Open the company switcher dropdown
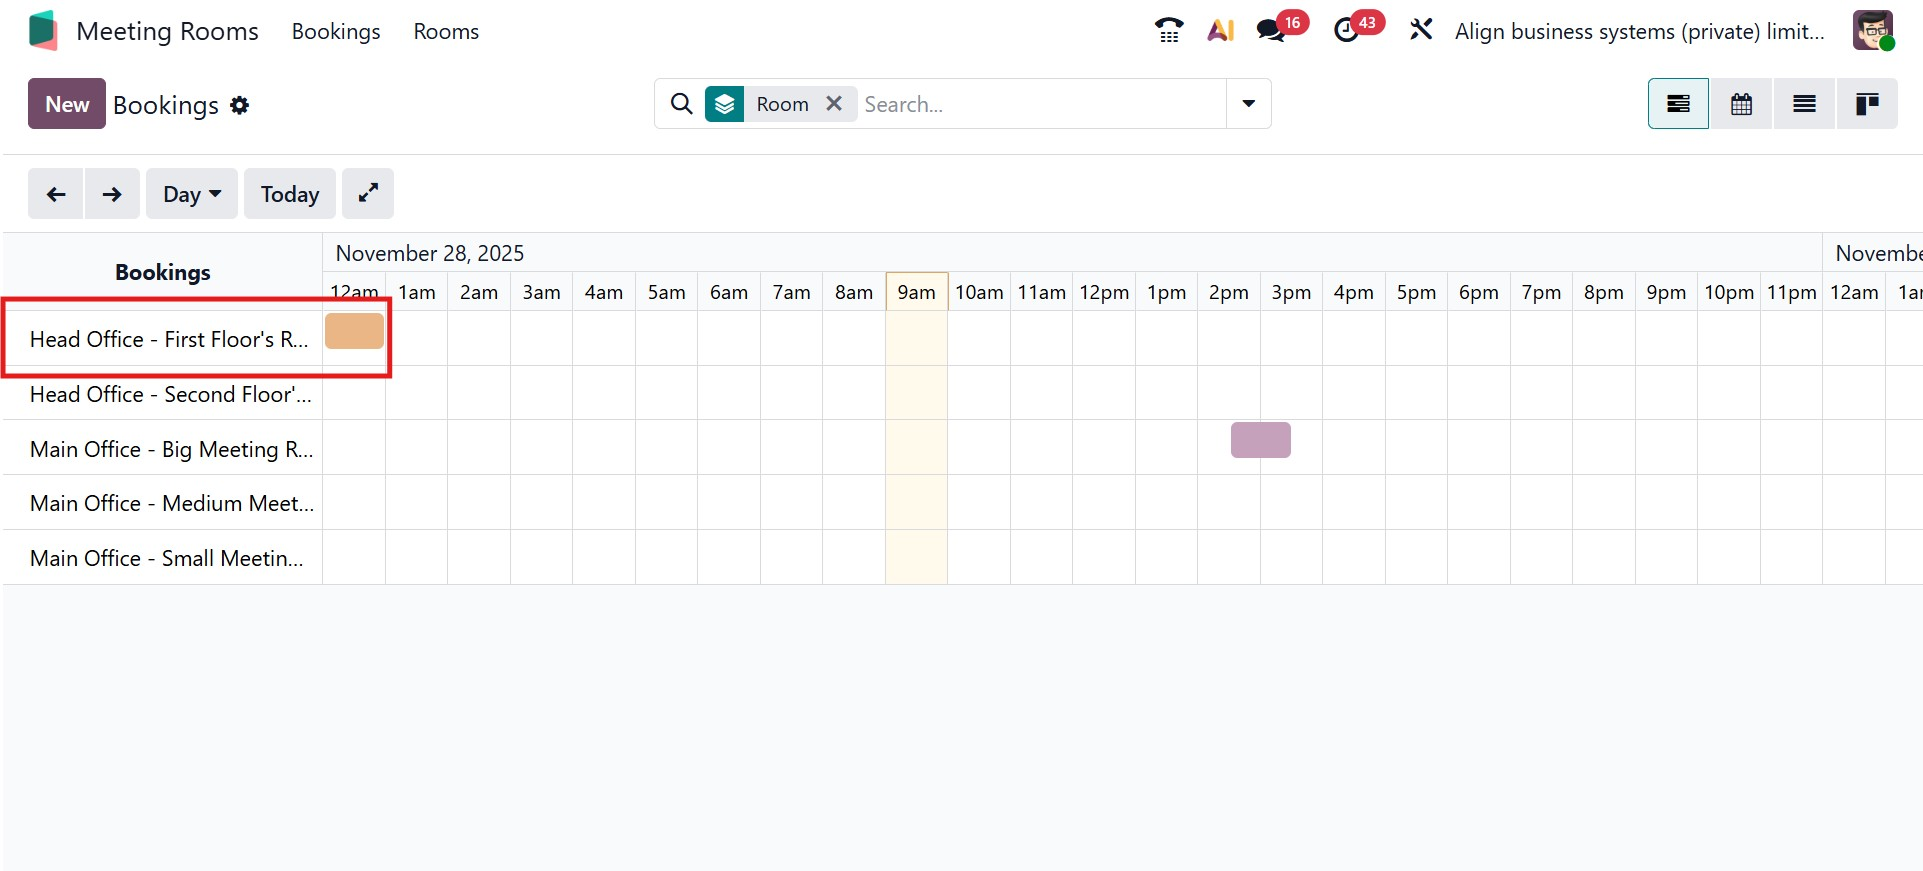 click(x=1639, y=31)
